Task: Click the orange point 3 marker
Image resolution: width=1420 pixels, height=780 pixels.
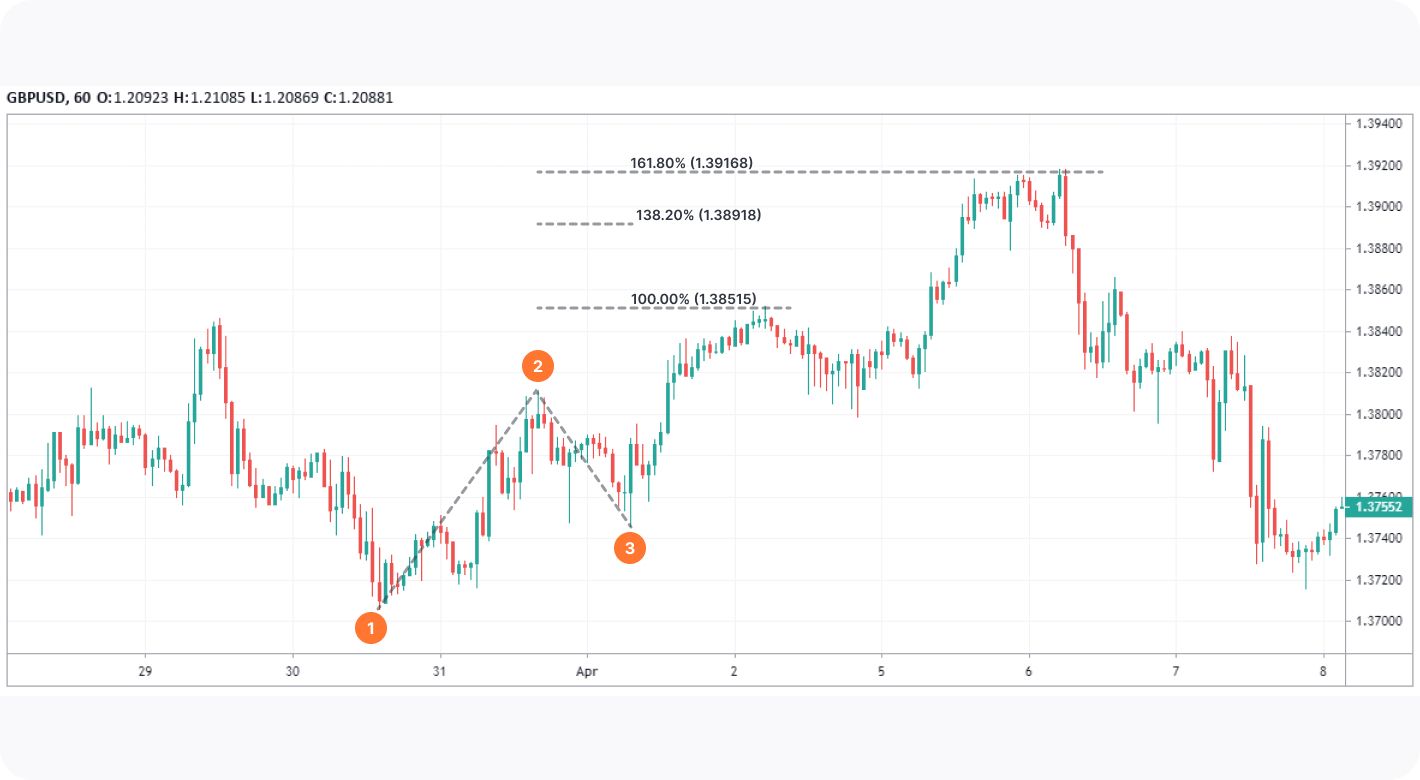Action: pyautogui.click(x=629, y=548)
